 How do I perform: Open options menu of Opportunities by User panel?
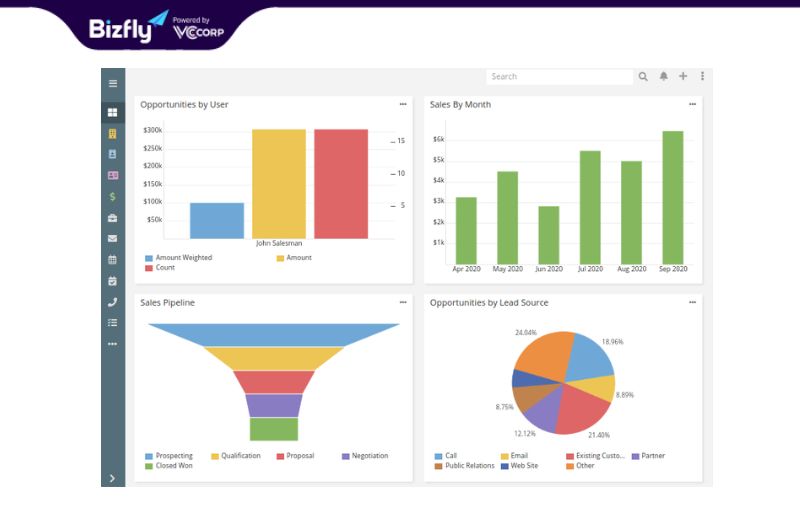coord(403,104)
